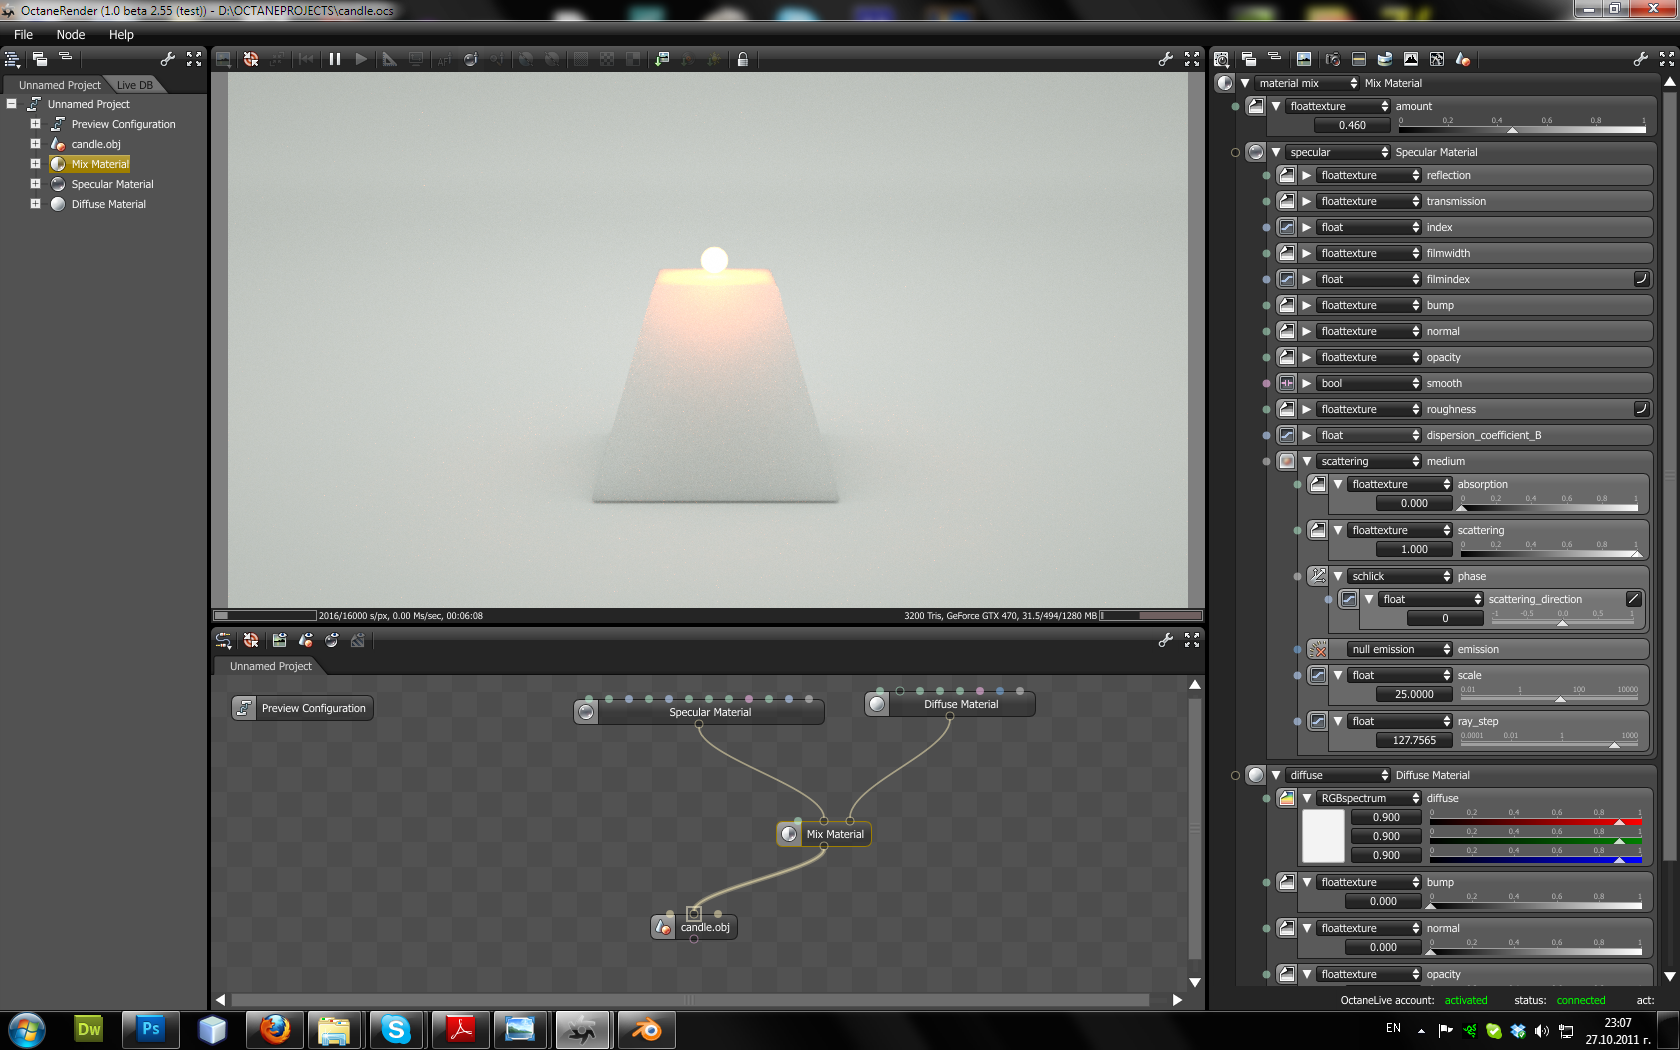
Task: Expand the roughness parameter row
Action: click(x=1306, y=409)
